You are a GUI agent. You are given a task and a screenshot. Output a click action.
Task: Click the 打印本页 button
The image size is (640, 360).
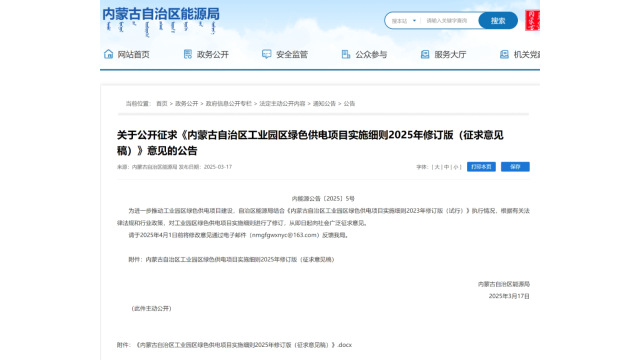click(x=481, y=167)
